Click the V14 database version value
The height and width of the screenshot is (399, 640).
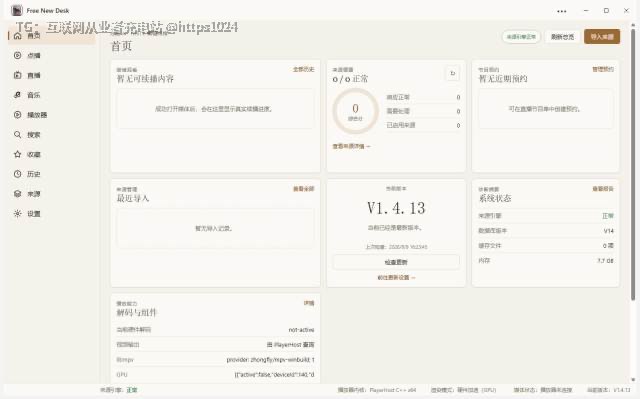pyautogui.click(x=608, y=231)
